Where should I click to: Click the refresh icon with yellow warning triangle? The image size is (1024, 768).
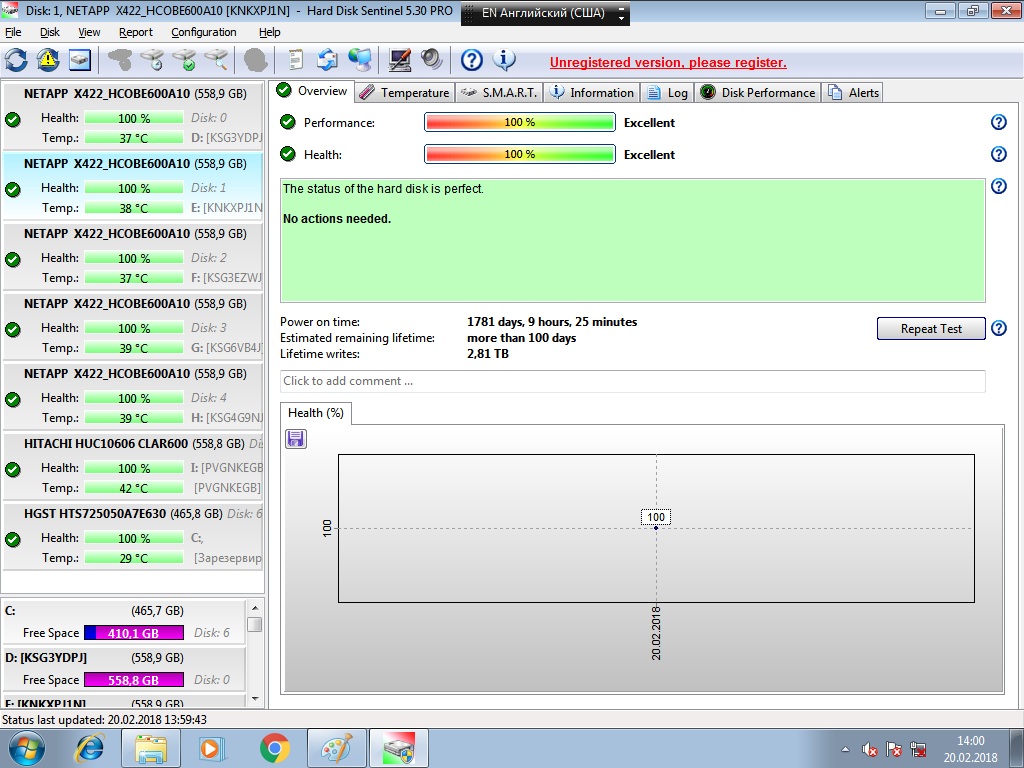(48, 60)
